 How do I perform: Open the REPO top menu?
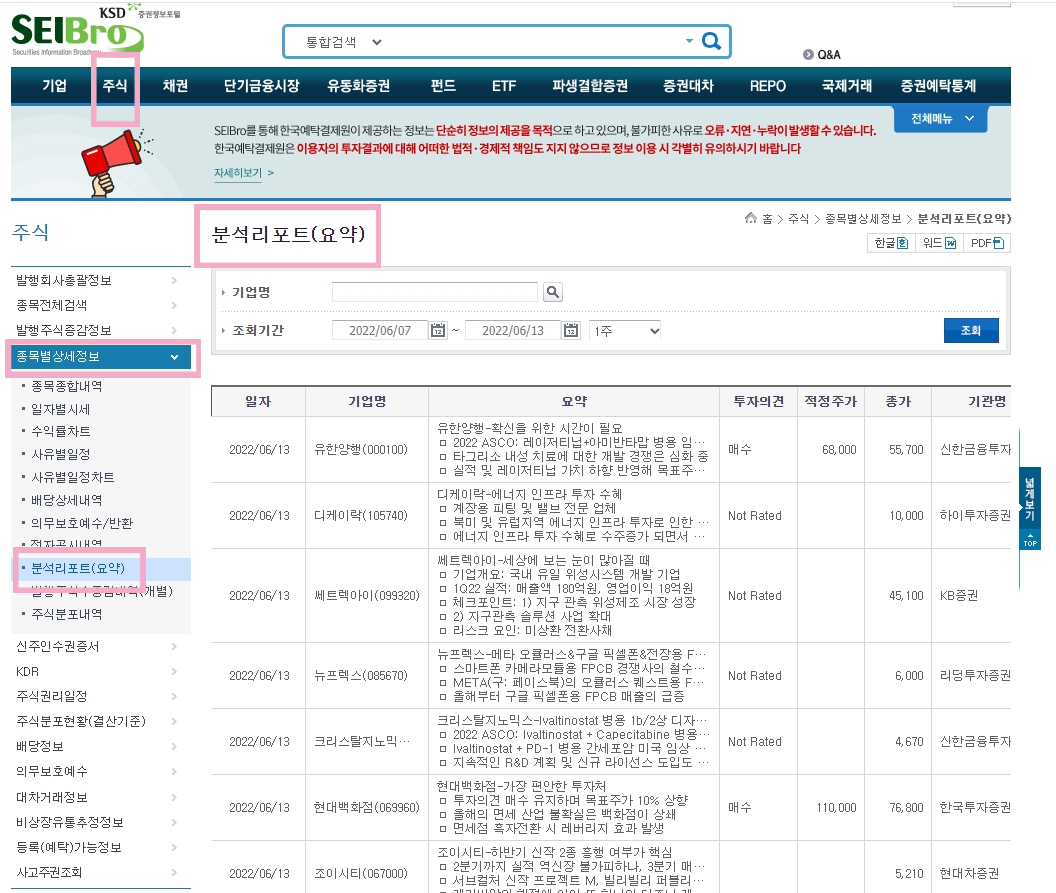tap(768, 86)
